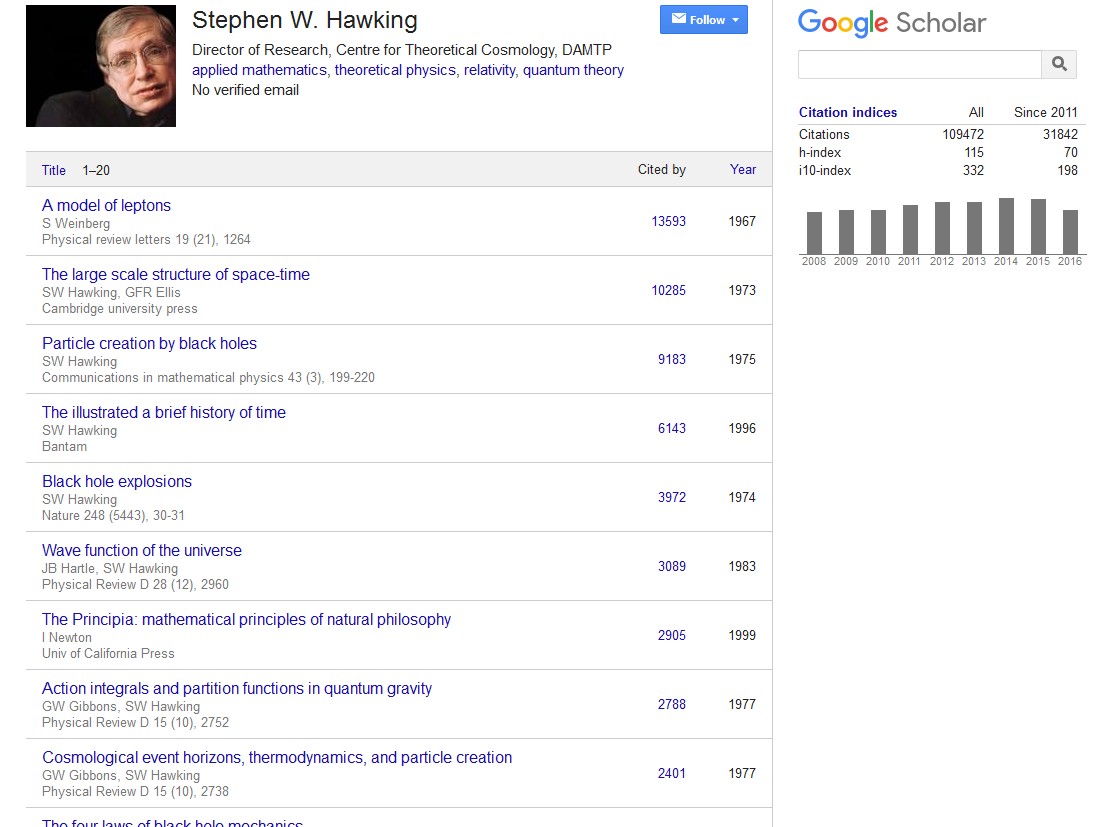Click the 'Since 2011' column label

(1045, 112)
